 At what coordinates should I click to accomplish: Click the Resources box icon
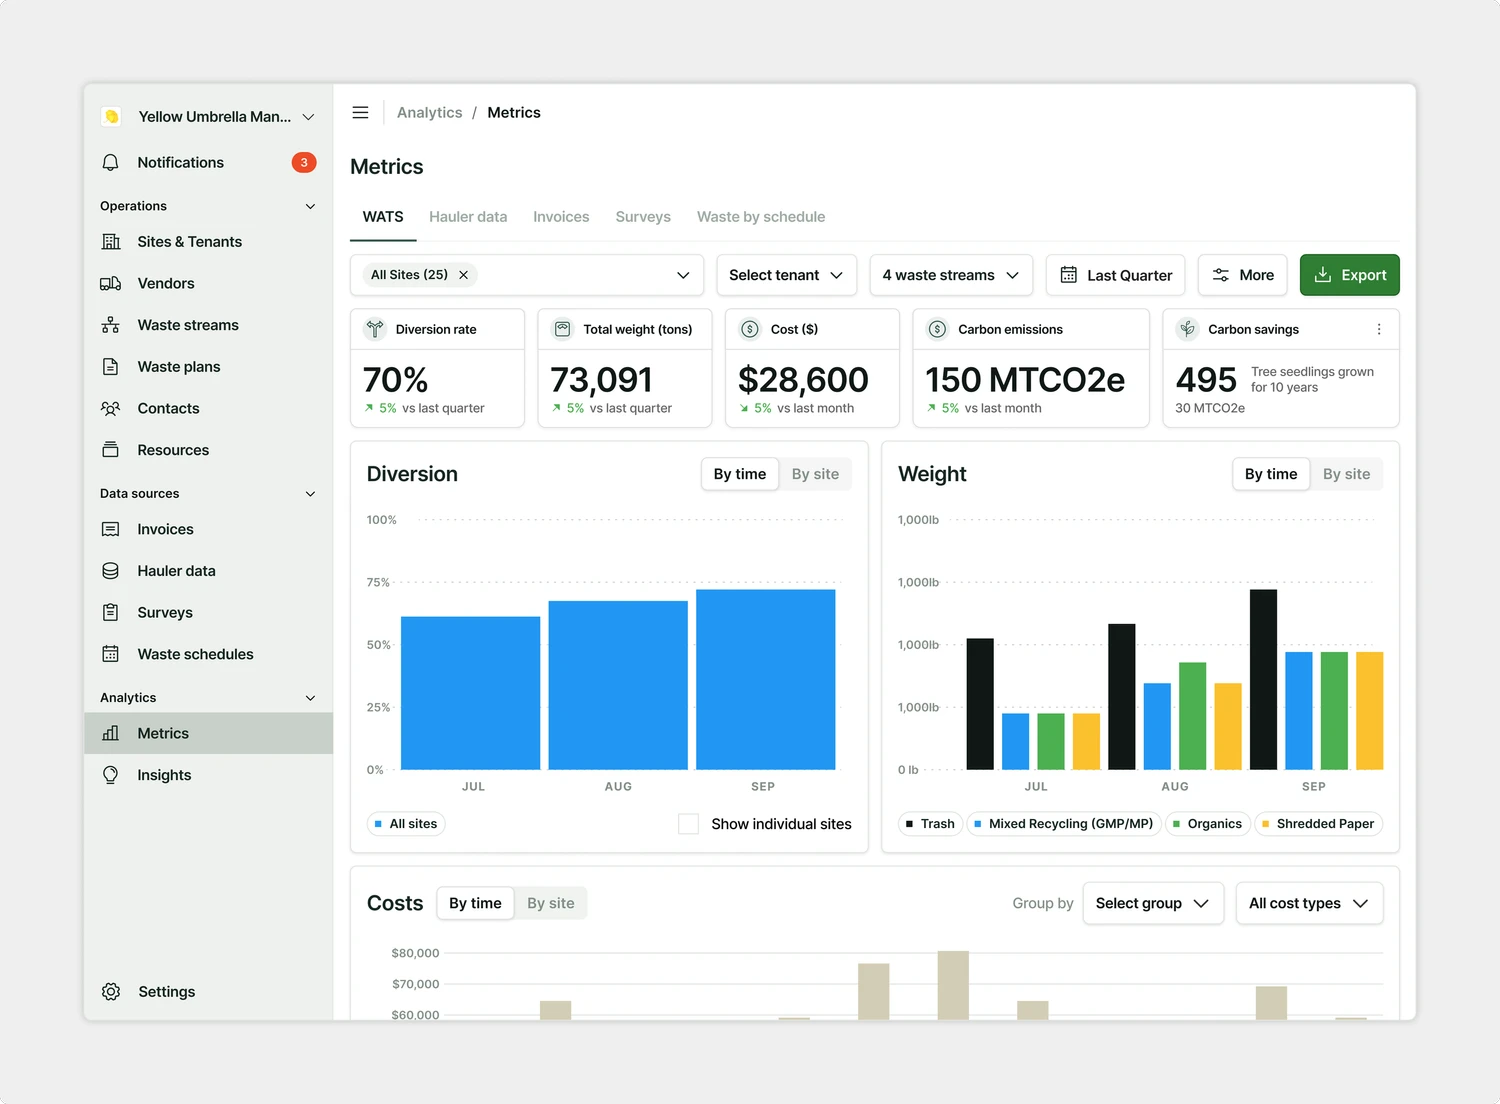(111, 450)
